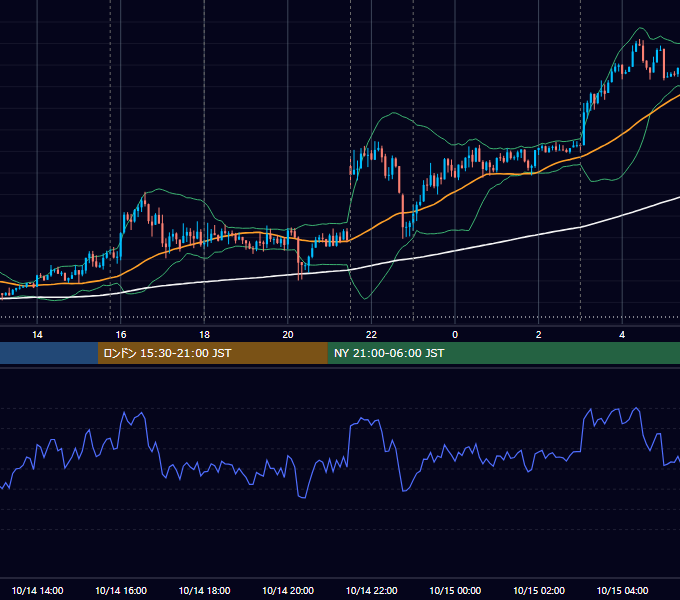Click the 10/15 00:00 date label

coord(455,590)
